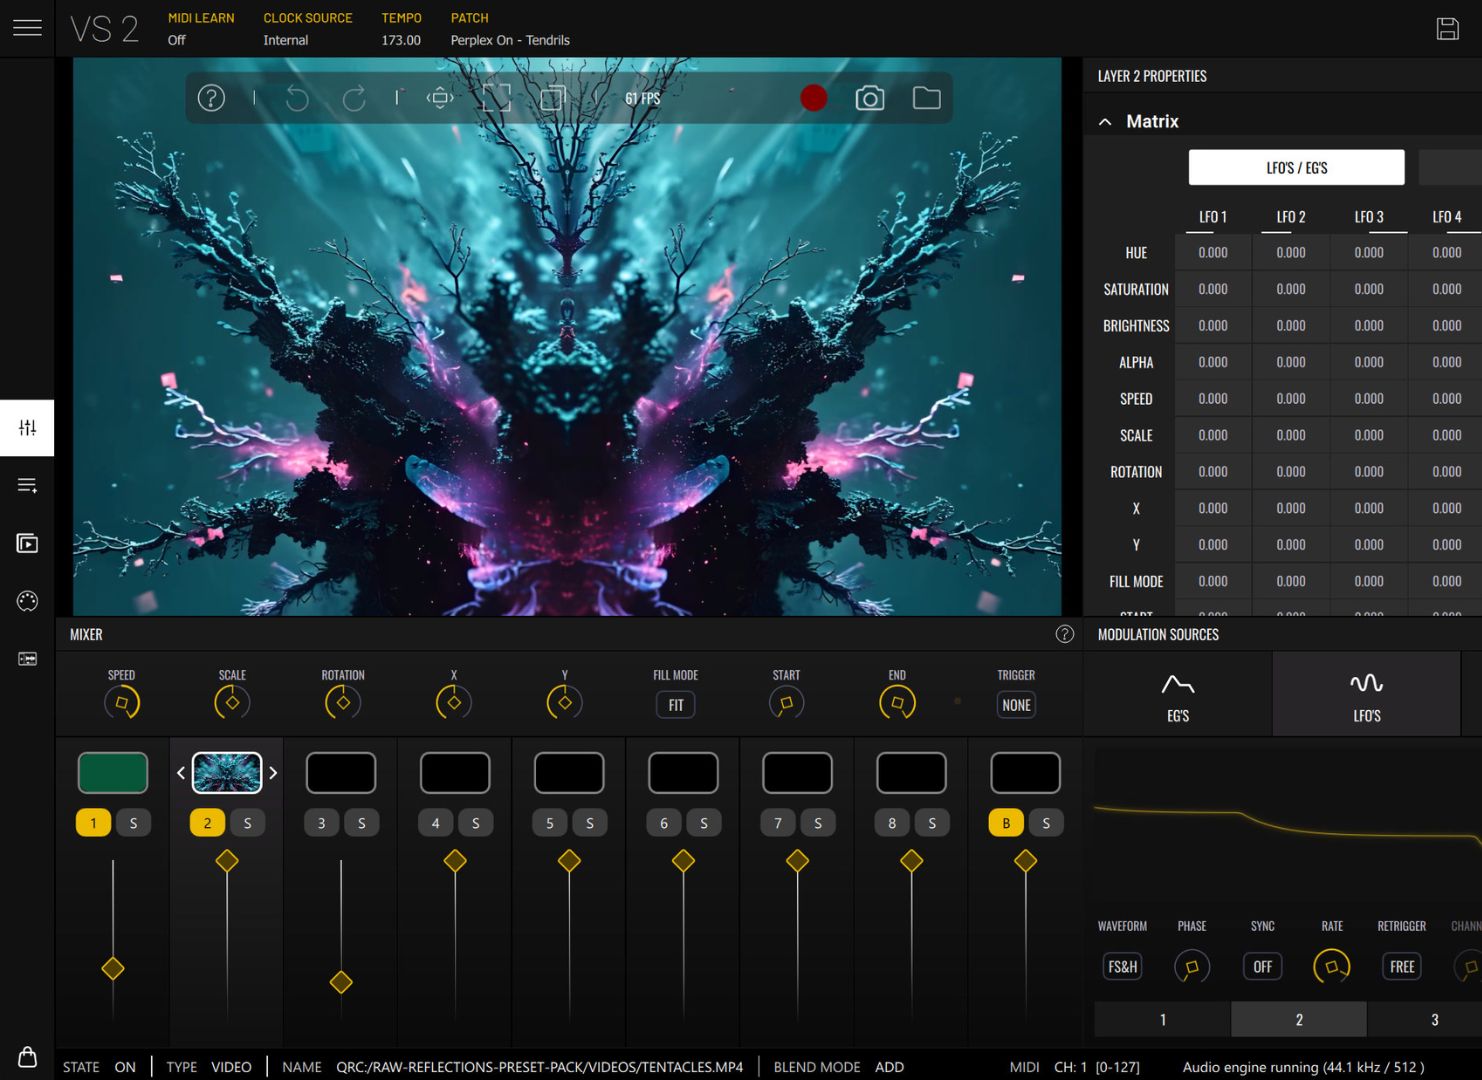Click the LFO'S / EG'S matrix button
This screenshot has width=1482, height=1080.
(x=1296, y=168)
